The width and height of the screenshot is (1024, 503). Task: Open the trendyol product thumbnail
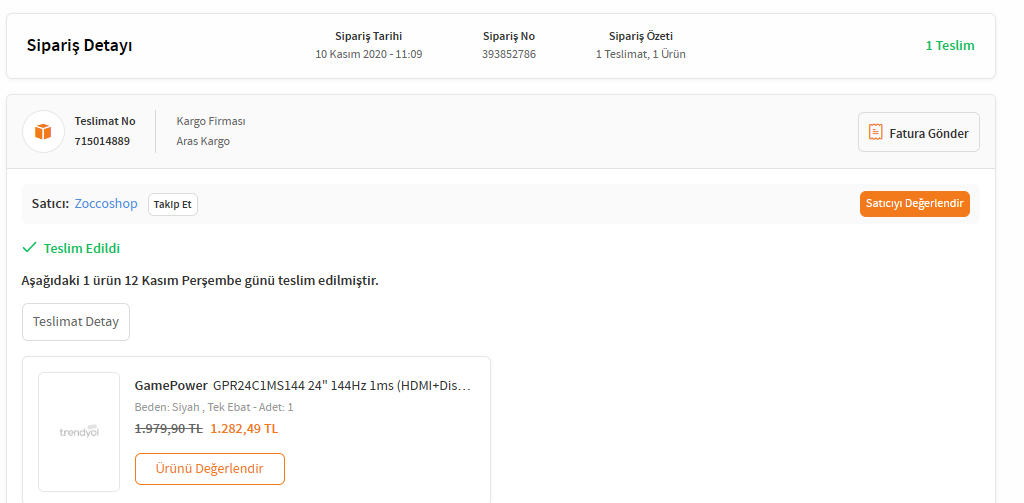pyautogui.click(x=79, y=432)
